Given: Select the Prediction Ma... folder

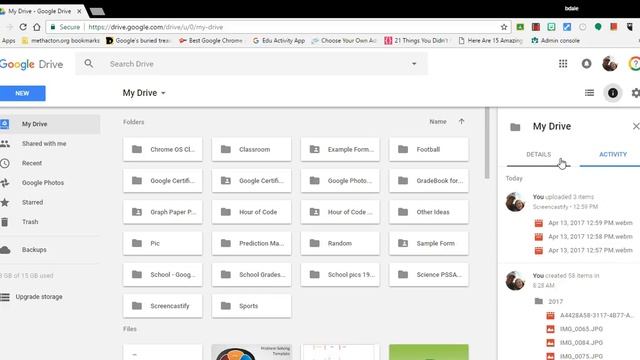Looking at the screenshot, I should point(251,243).
